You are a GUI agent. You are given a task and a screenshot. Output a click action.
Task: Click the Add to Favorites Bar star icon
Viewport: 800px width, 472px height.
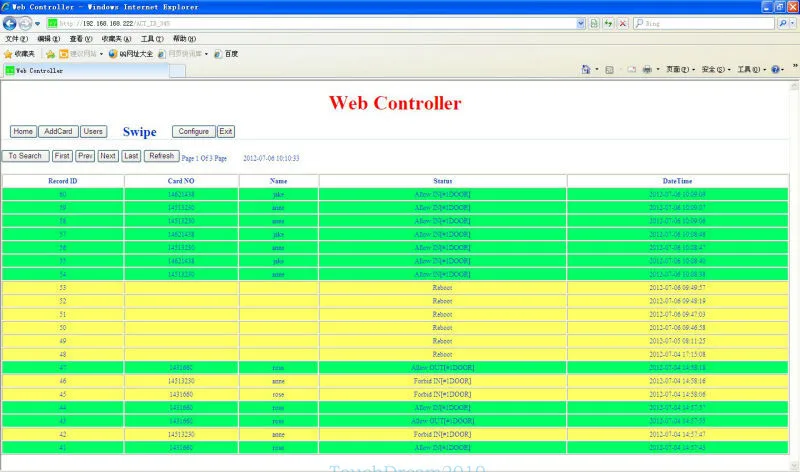50,54
